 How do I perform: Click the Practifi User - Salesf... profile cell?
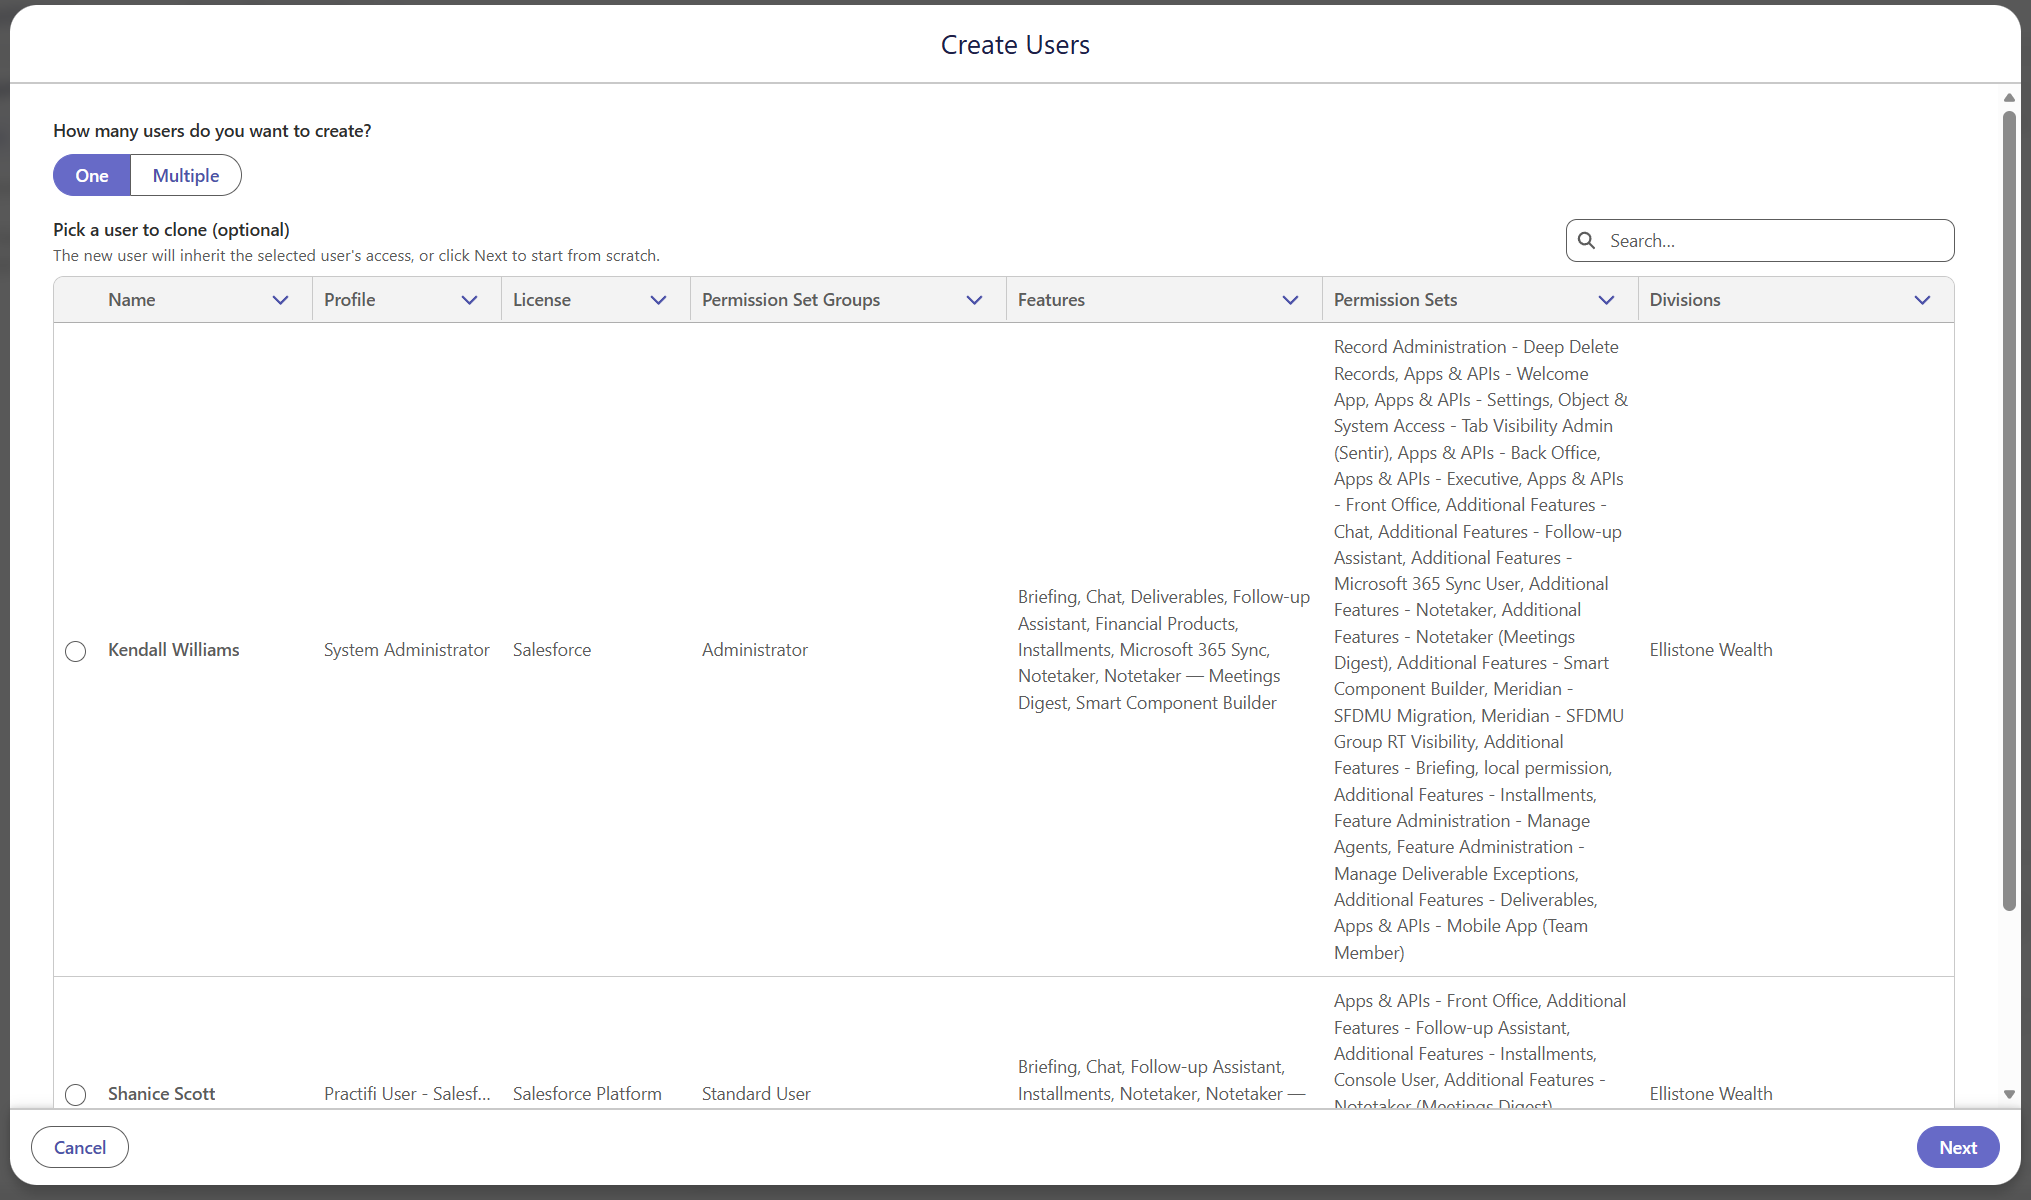click(x=407, y=1094)
